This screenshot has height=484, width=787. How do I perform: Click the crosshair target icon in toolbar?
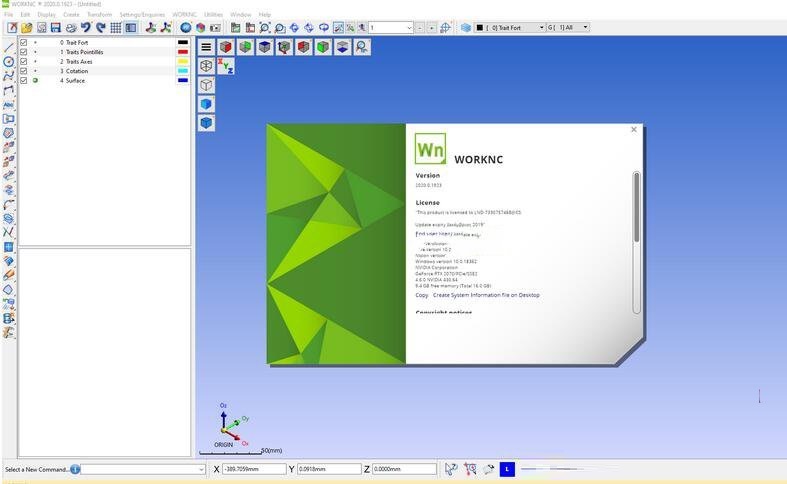coord(445,28)
